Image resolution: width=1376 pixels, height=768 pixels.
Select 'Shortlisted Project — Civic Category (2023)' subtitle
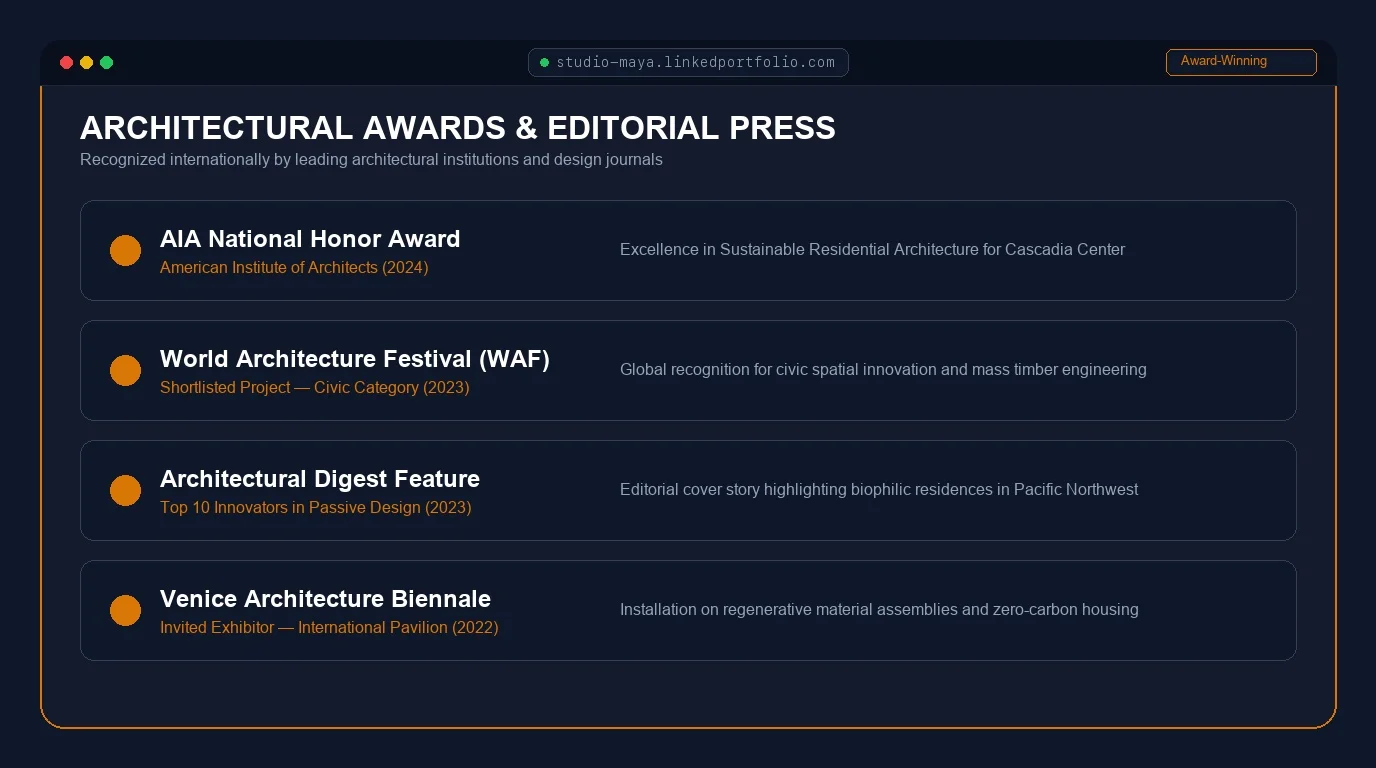[314, 388]
